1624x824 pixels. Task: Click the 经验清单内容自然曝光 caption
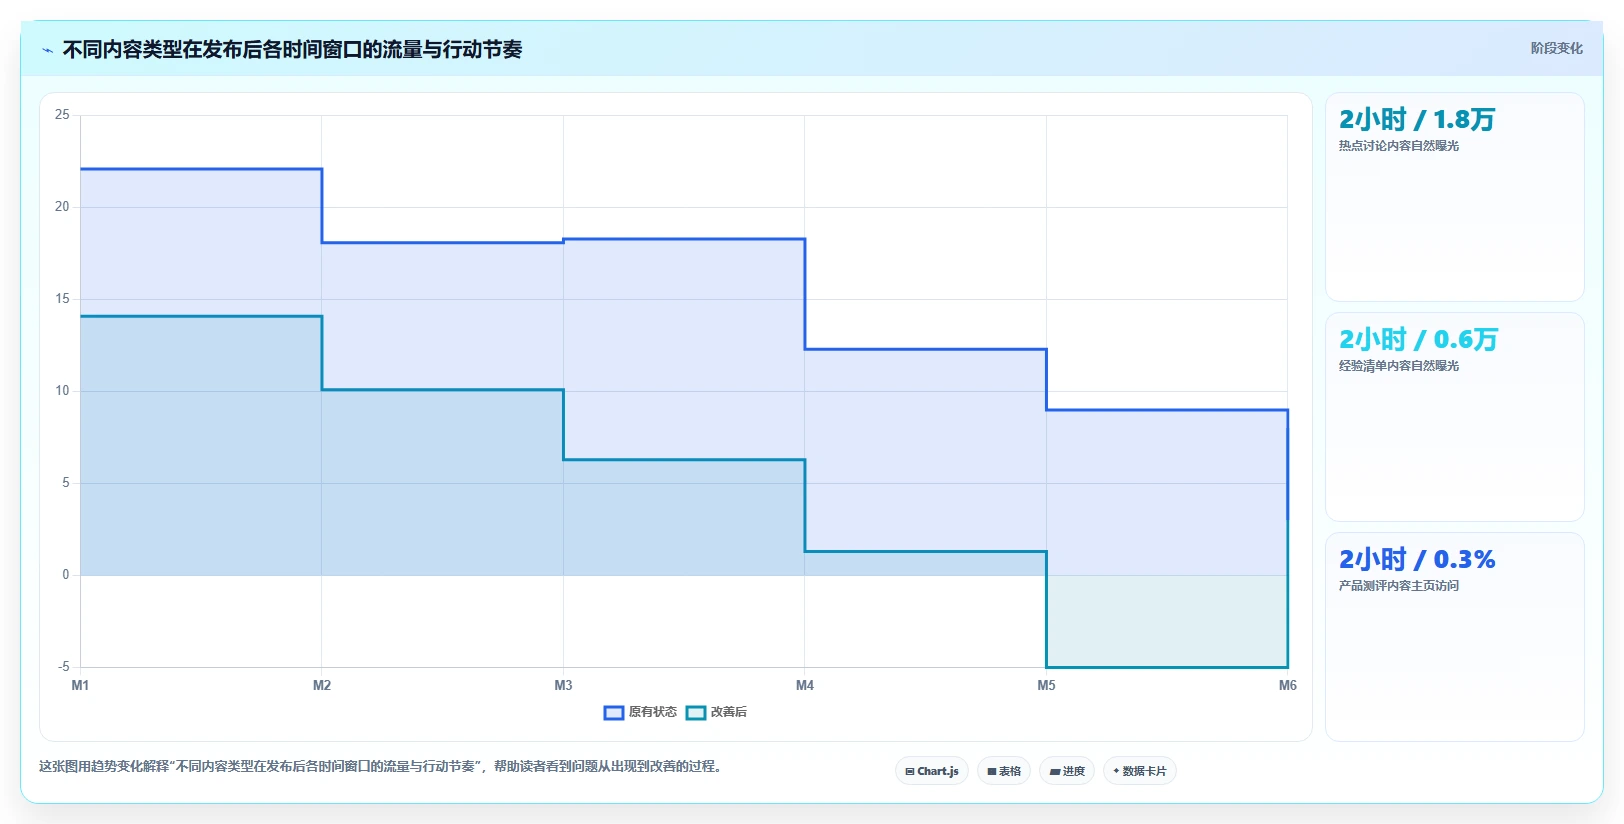pos(1399,366)
